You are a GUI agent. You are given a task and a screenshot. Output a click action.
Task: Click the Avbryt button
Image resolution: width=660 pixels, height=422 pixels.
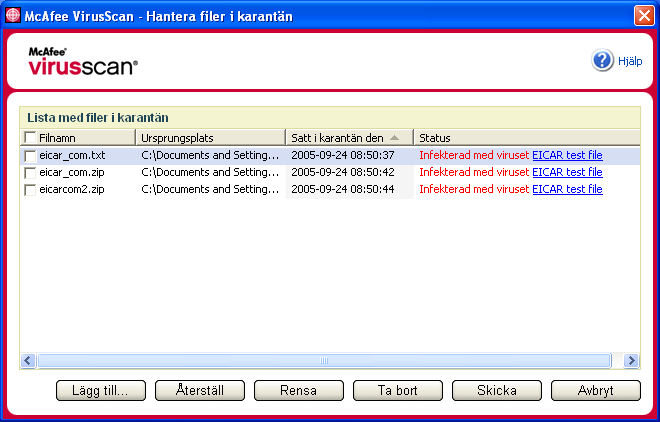596,390
